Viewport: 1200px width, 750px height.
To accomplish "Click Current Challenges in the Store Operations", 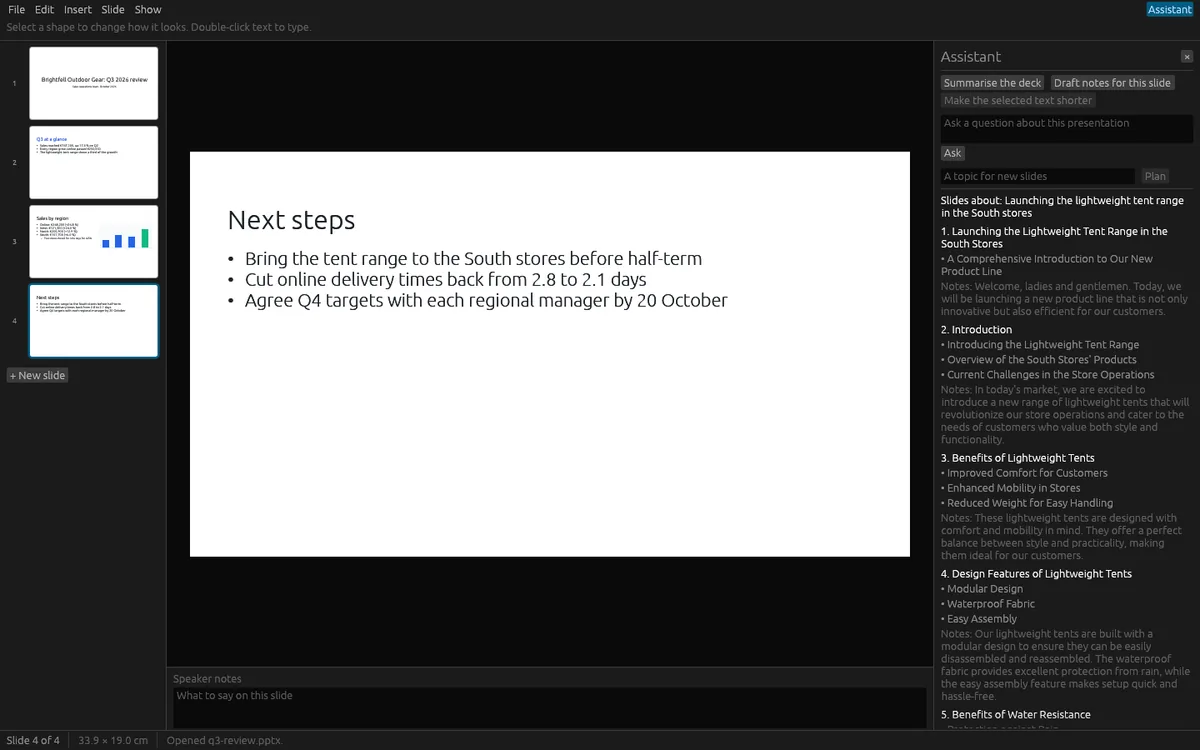I will (1048, 374).
